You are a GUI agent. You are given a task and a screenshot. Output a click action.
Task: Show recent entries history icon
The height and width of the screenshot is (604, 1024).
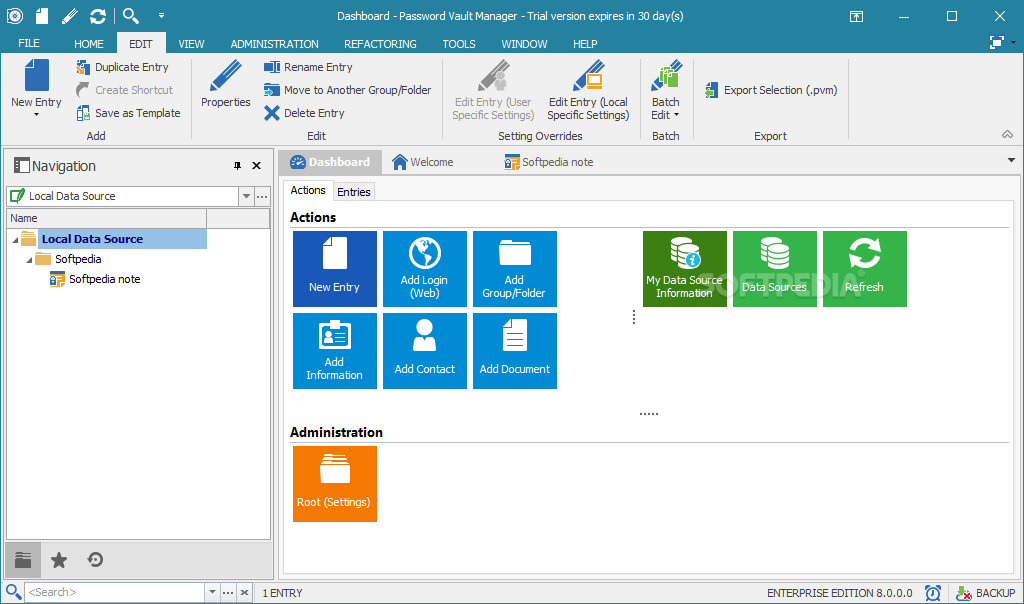click(95, 560)
